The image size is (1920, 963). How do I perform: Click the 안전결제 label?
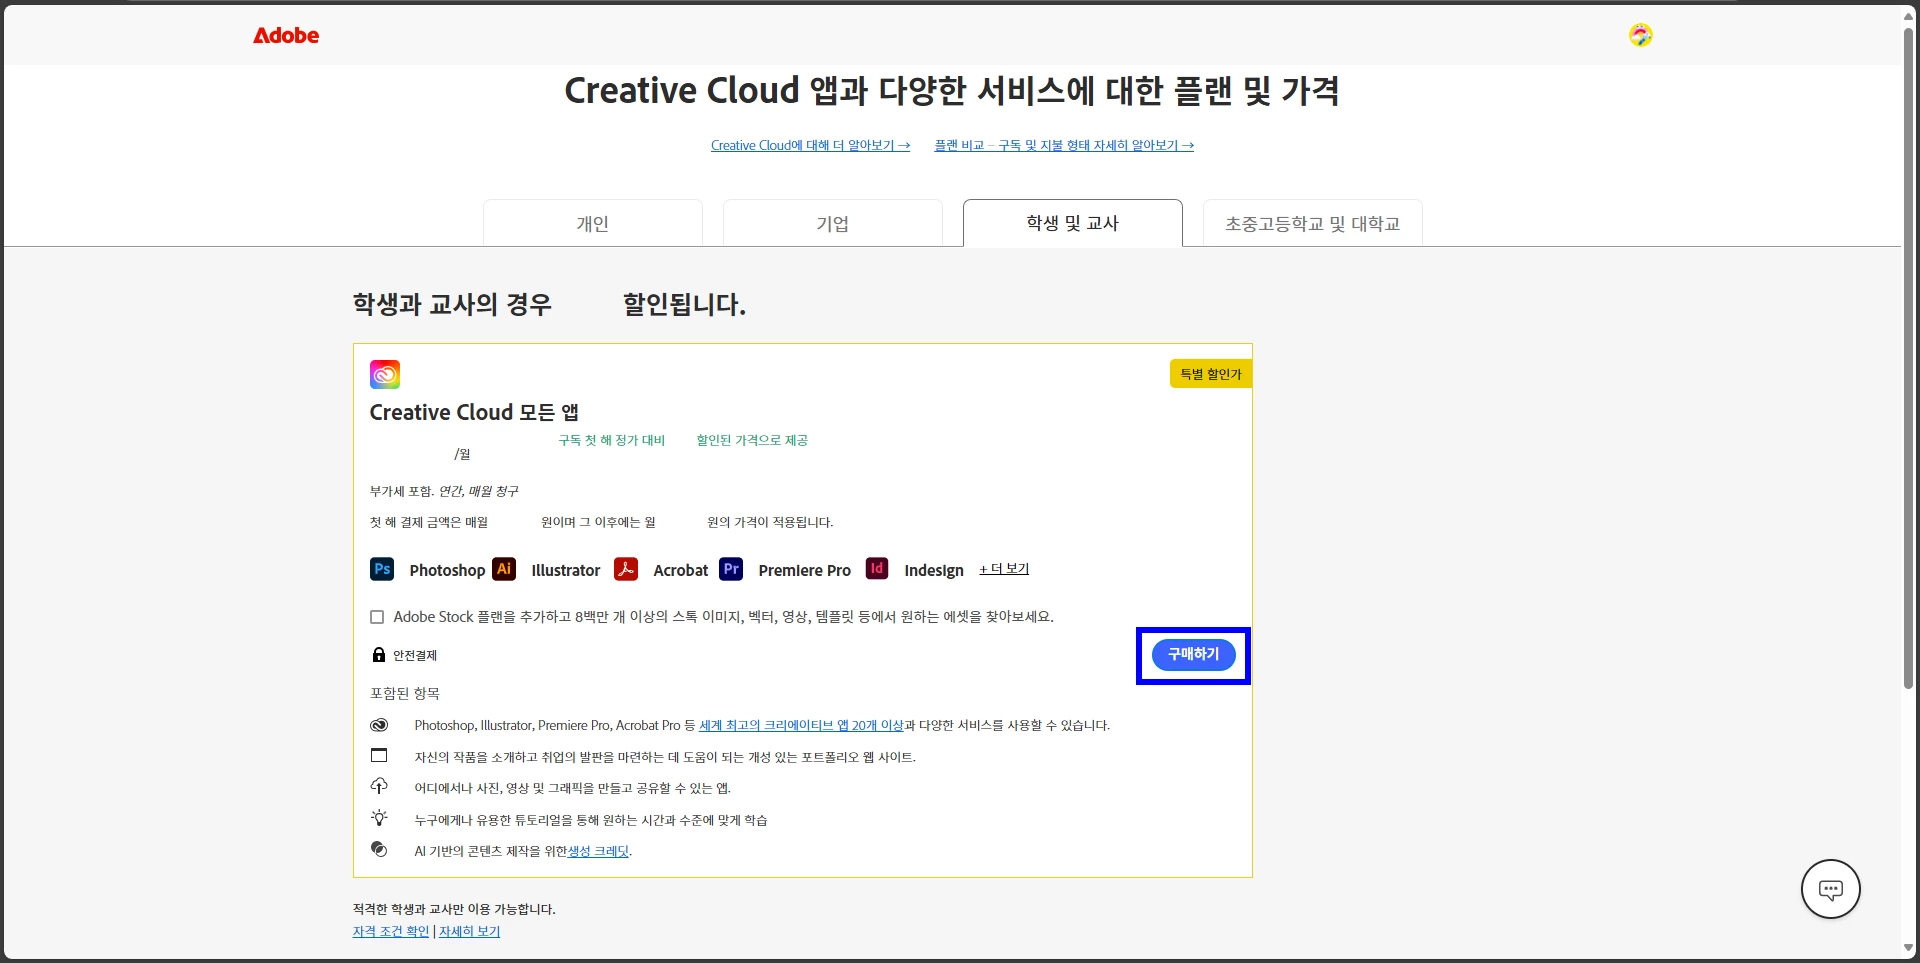415,656
